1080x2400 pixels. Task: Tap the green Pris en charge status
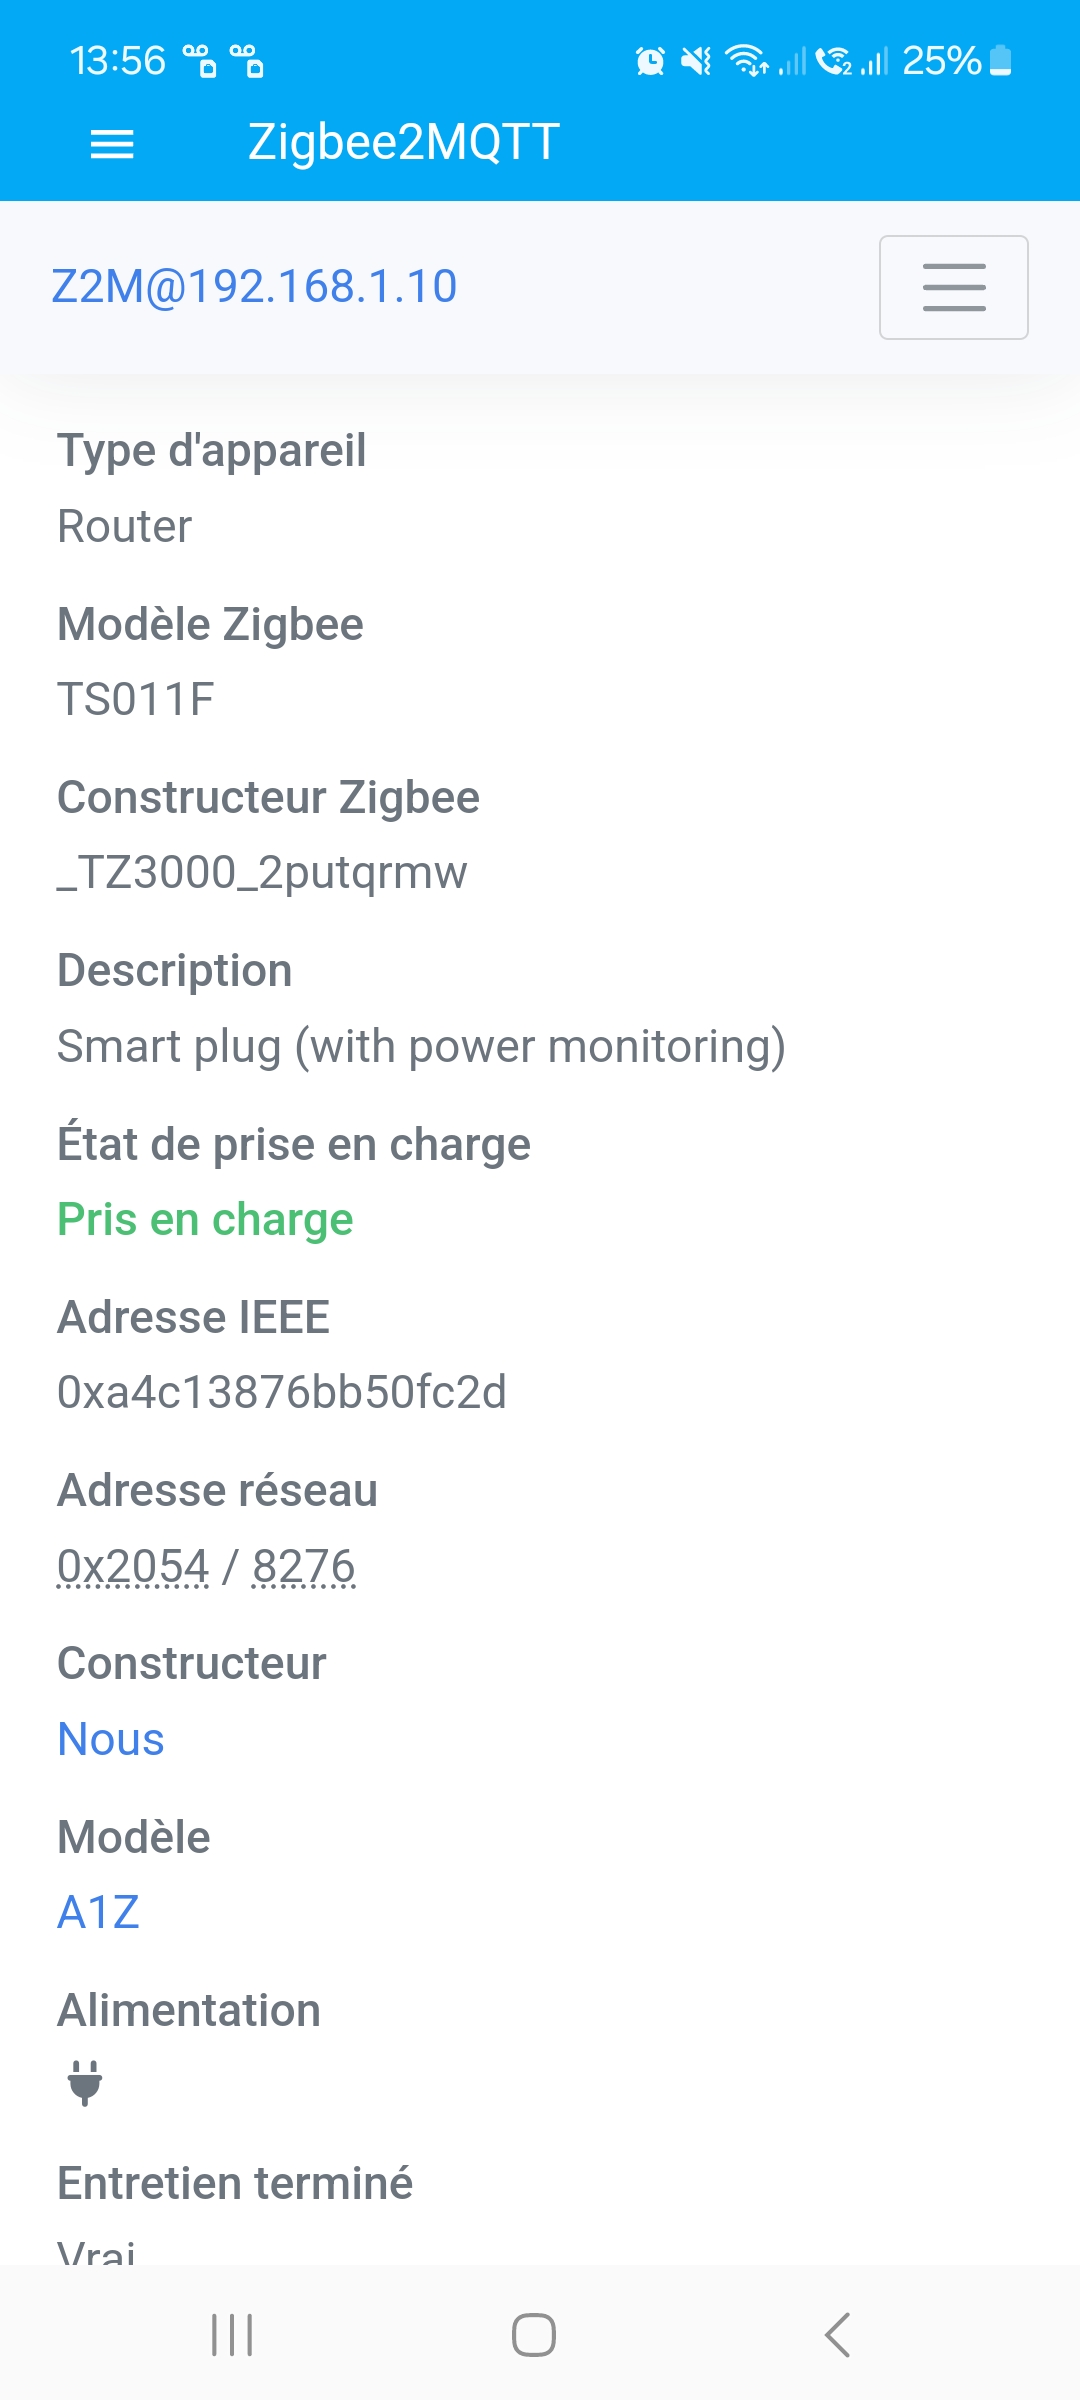click(205, 1219)
